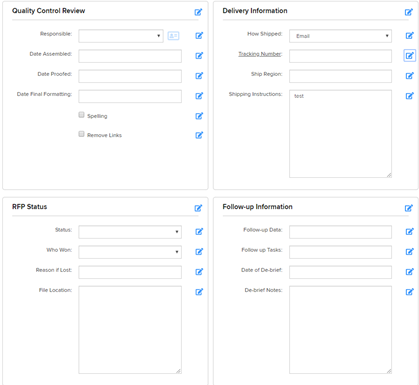
Task: Click edit icon for Follow-up Date
Action: [x=410, y=232]
